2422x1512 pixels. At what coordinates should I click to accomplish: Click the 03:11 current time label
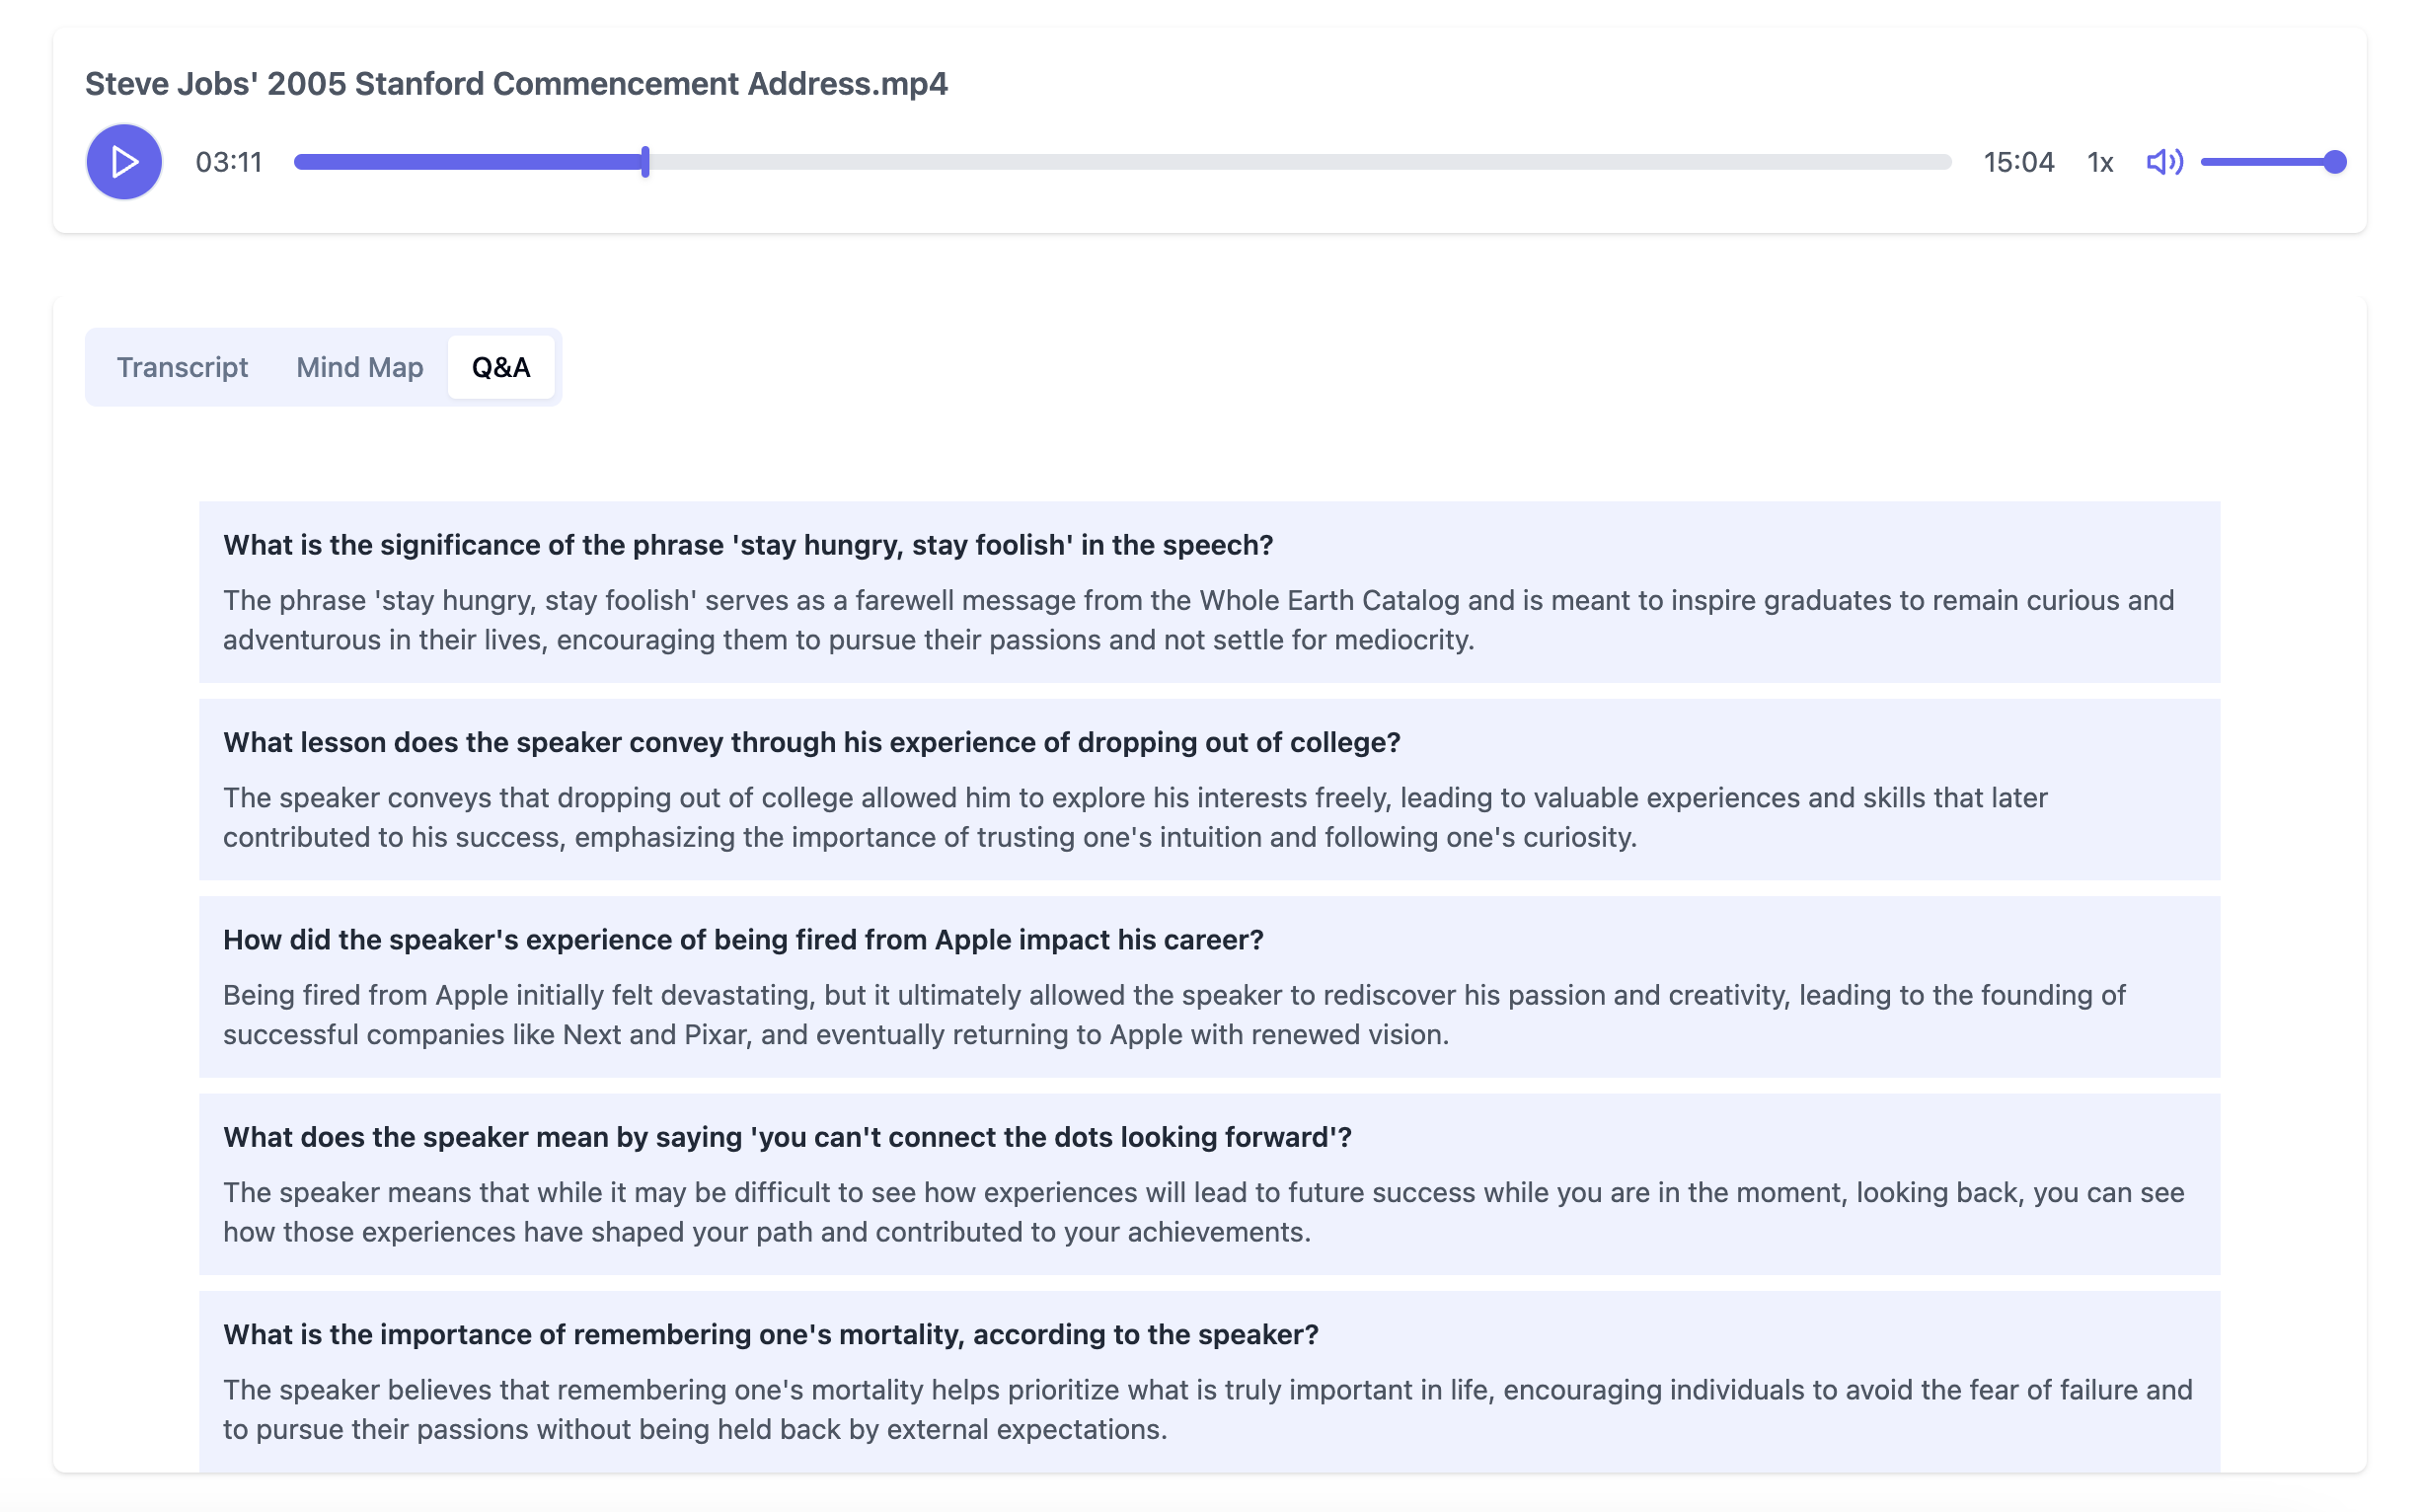tap(229, 162)
